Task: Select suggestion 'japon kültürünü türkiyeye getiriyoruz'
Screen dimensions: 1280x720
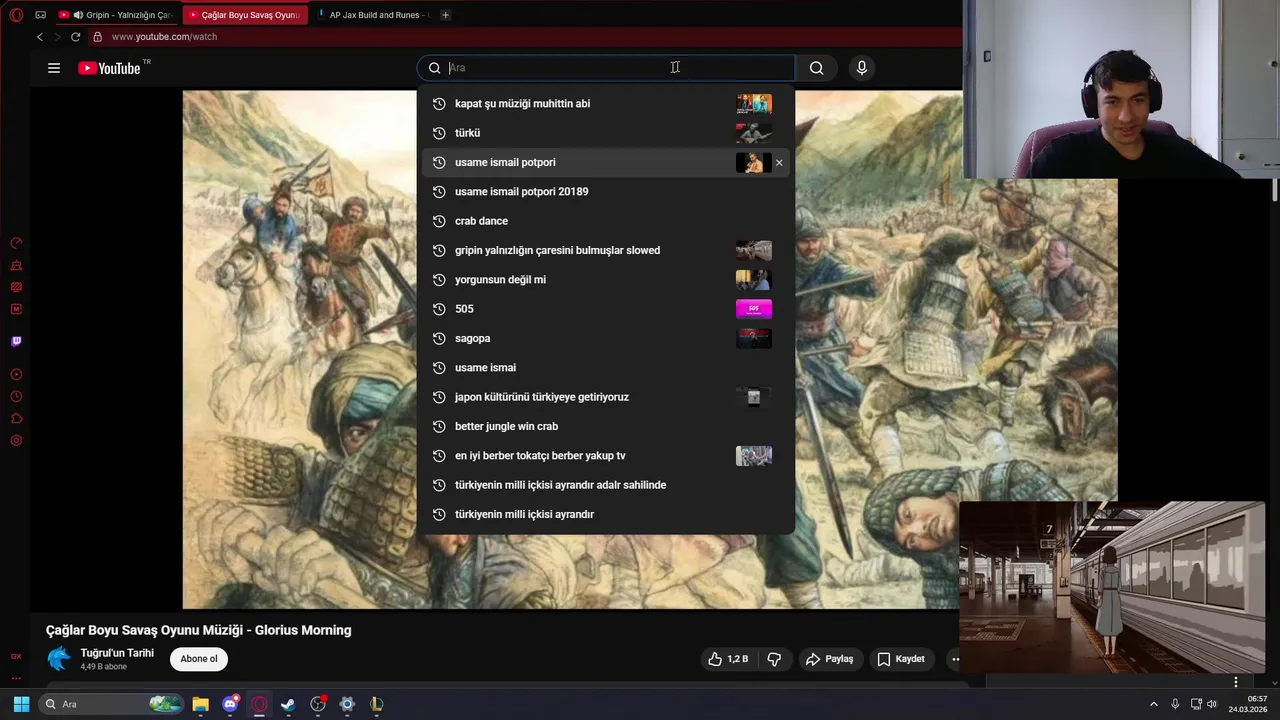Action: pyautogui.click(x=606, y=397)
